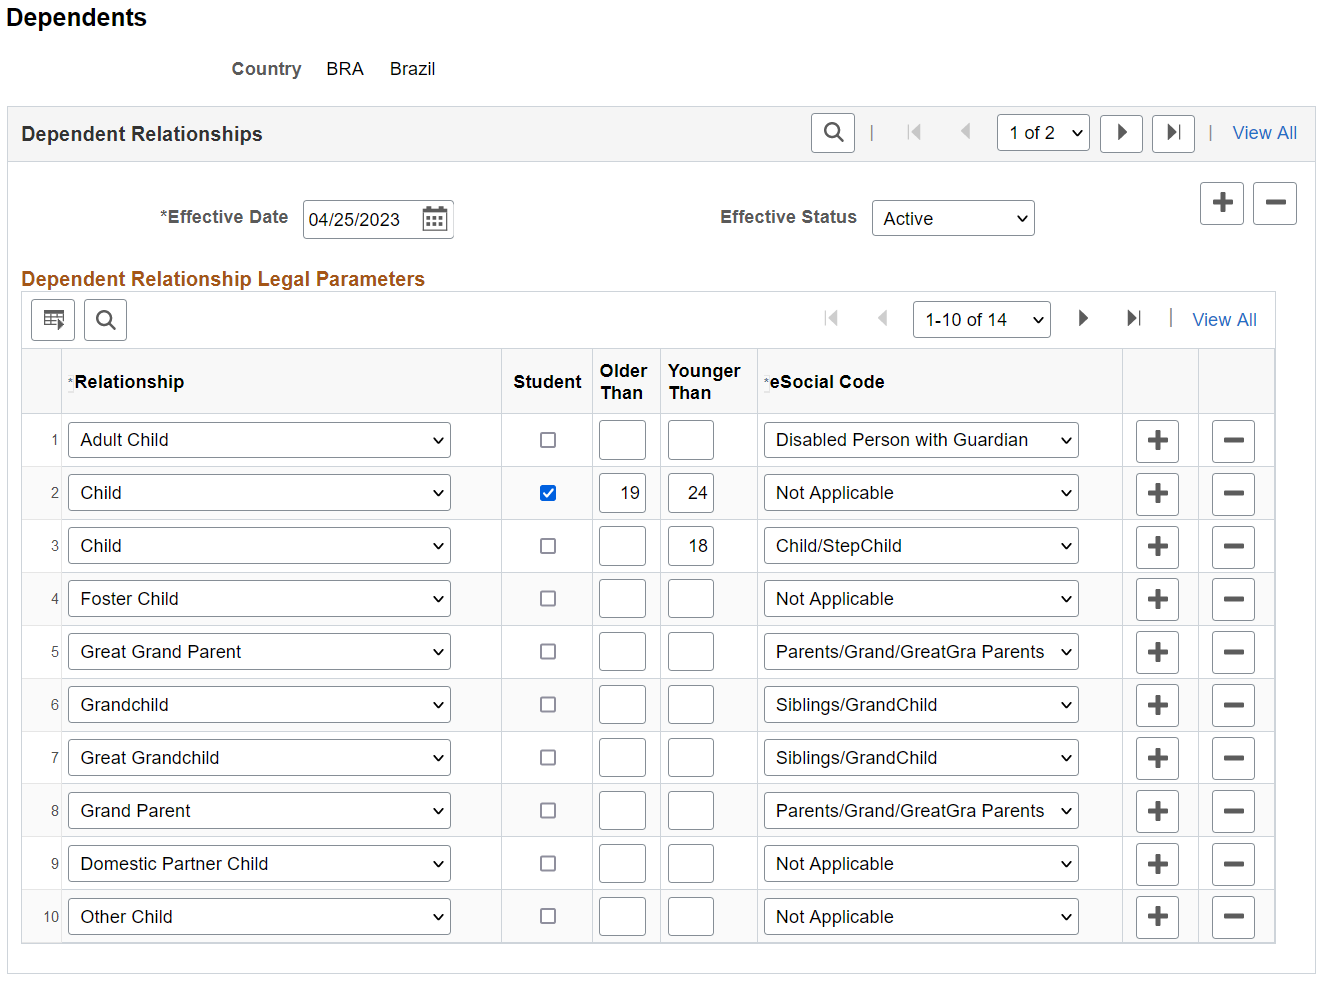Image resolution: width=1323 pixels, height=982 pixels.
Task: Open the Effective Status dropdown
Action: tap(953, 219)
